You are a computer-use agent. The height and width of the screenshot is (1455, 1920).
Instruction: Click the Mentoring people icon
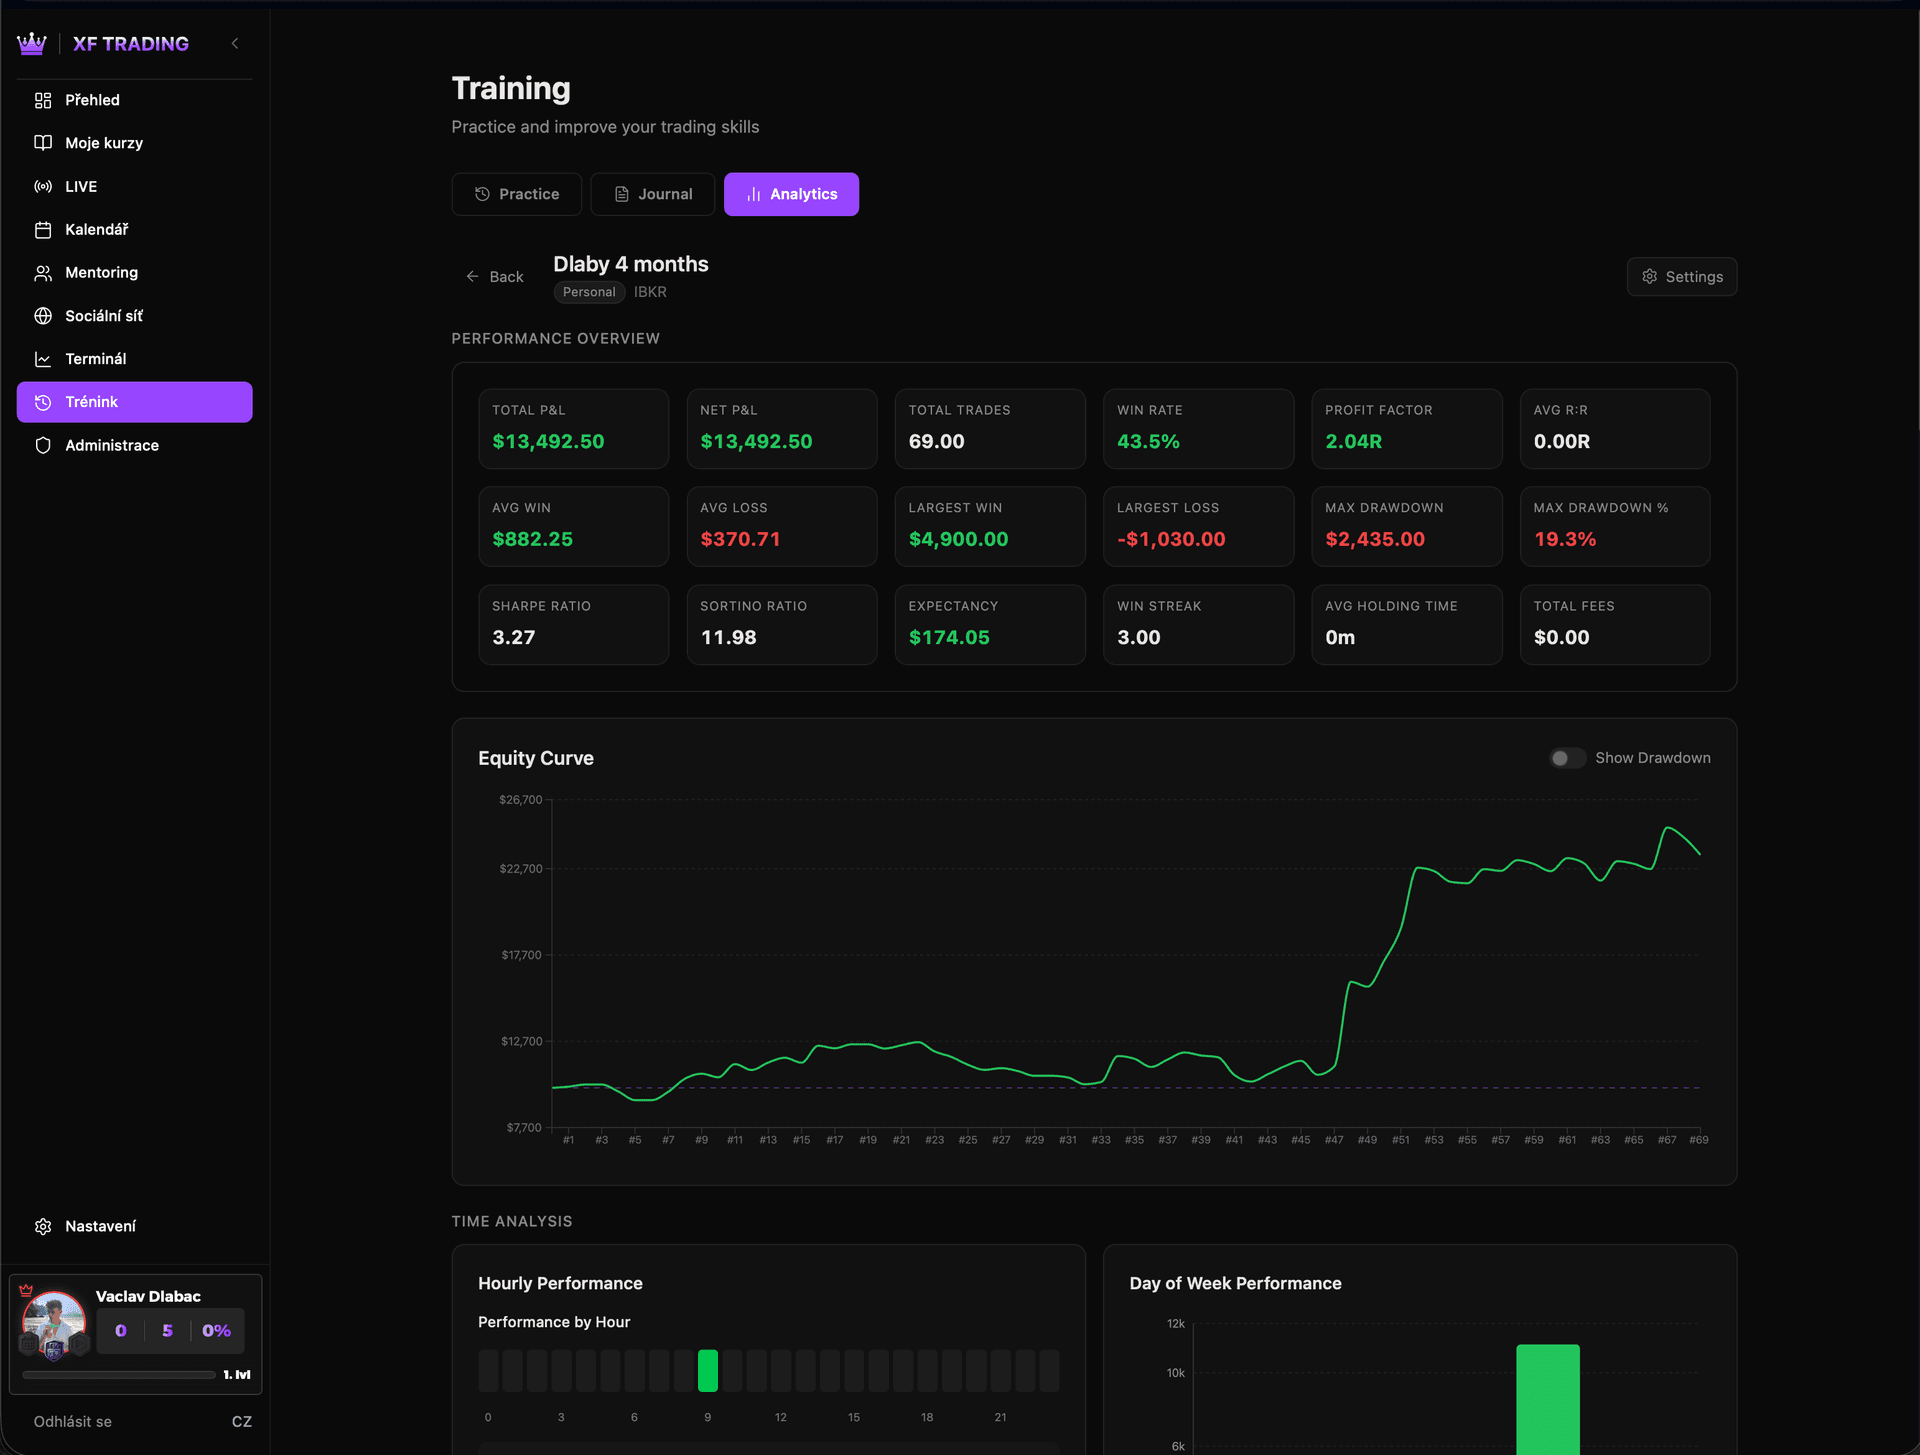43,273
